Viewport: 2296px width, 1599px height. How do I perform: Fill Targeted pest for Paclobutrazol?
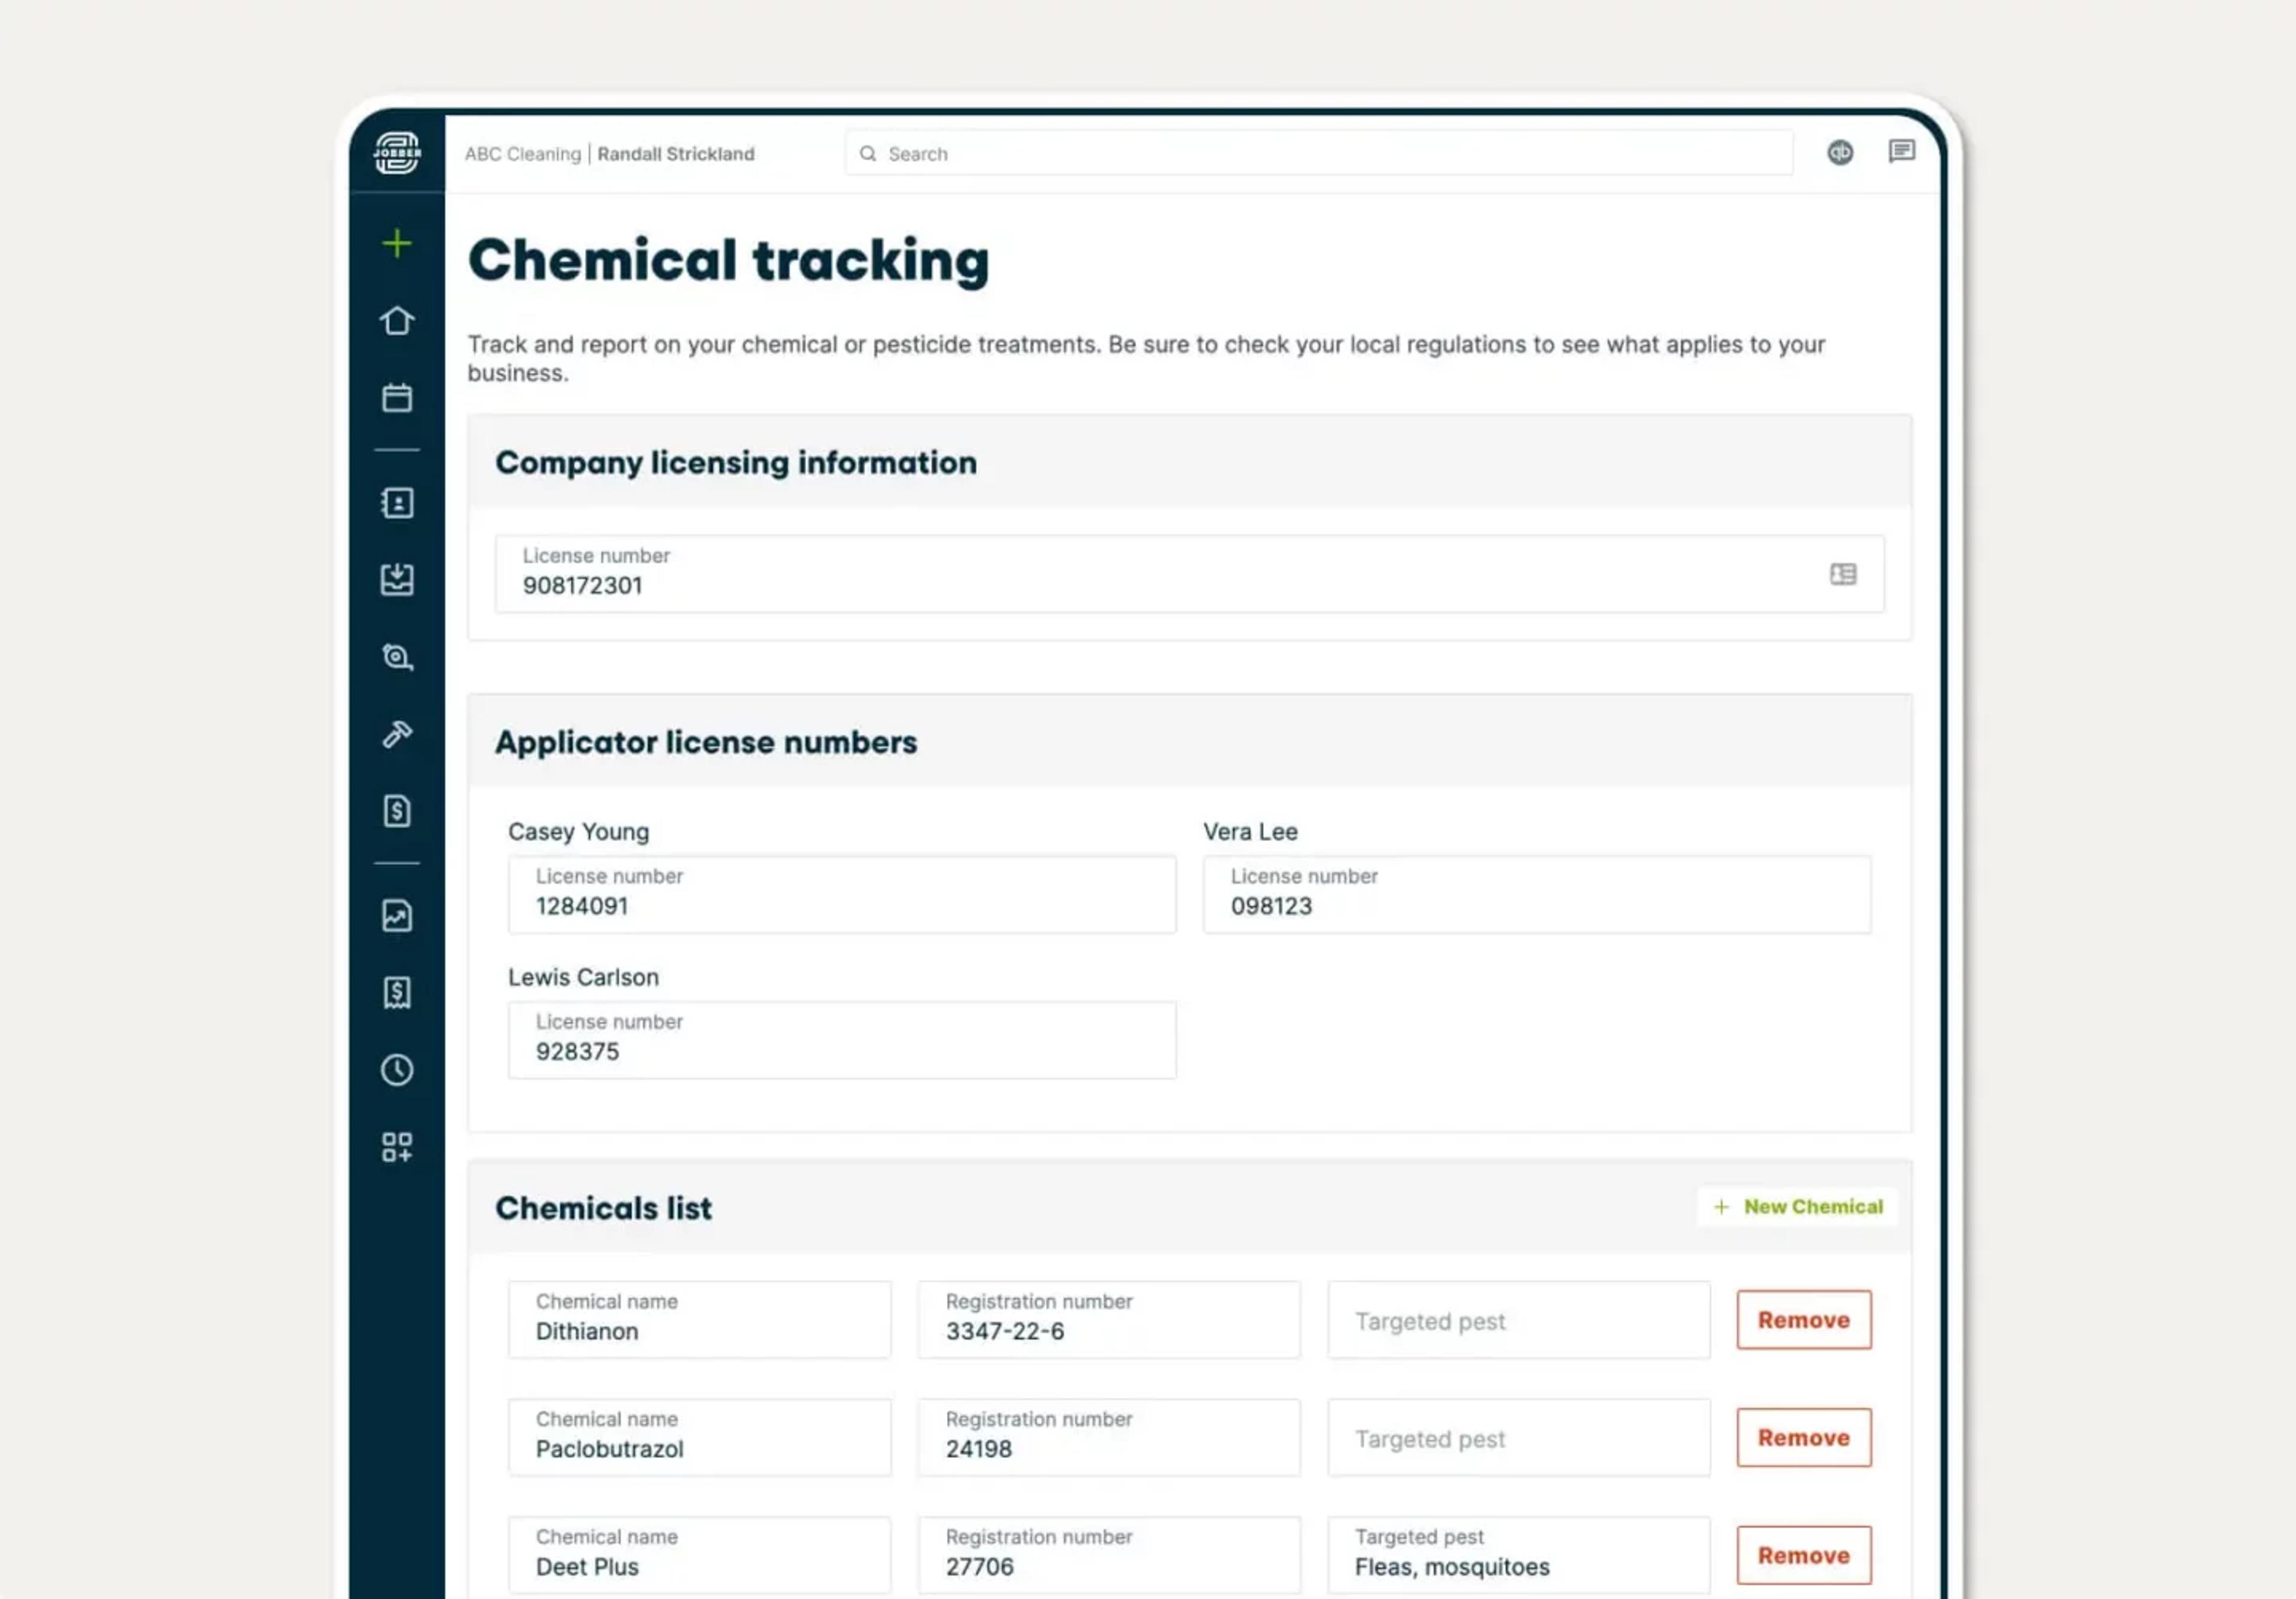[1519, 1438]
